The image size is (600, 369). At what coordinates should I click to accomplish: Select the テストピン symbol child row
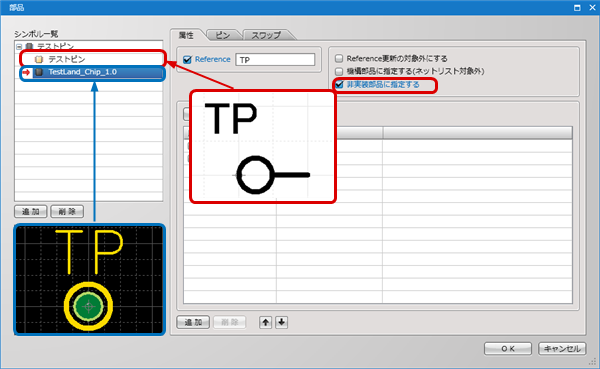tap(92, 59)
